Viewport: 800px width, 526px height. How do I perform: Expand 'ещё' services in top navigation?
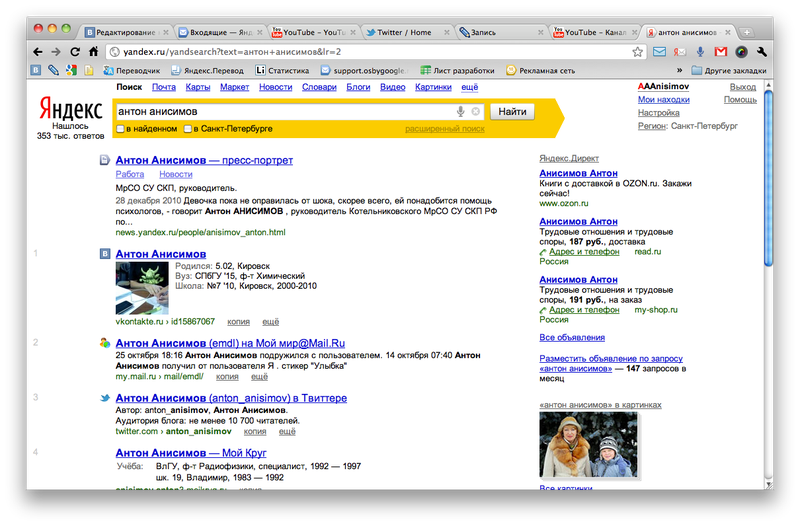coord(469,87)
